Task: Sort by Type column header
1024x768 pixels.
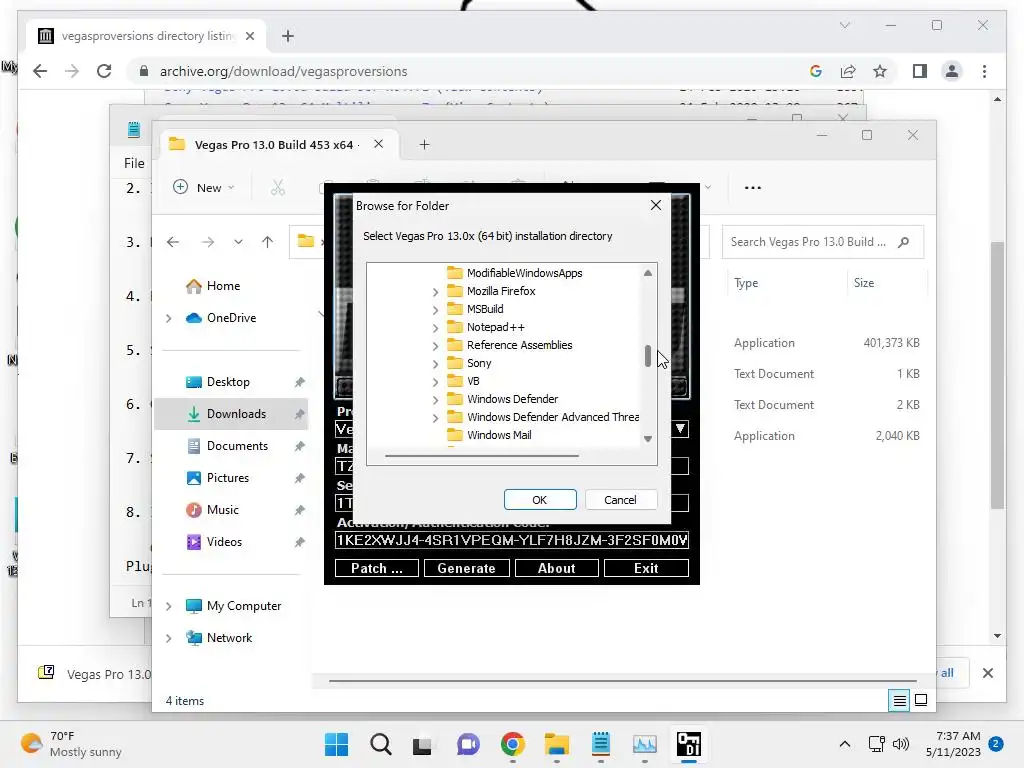Action: click(746, 283)
